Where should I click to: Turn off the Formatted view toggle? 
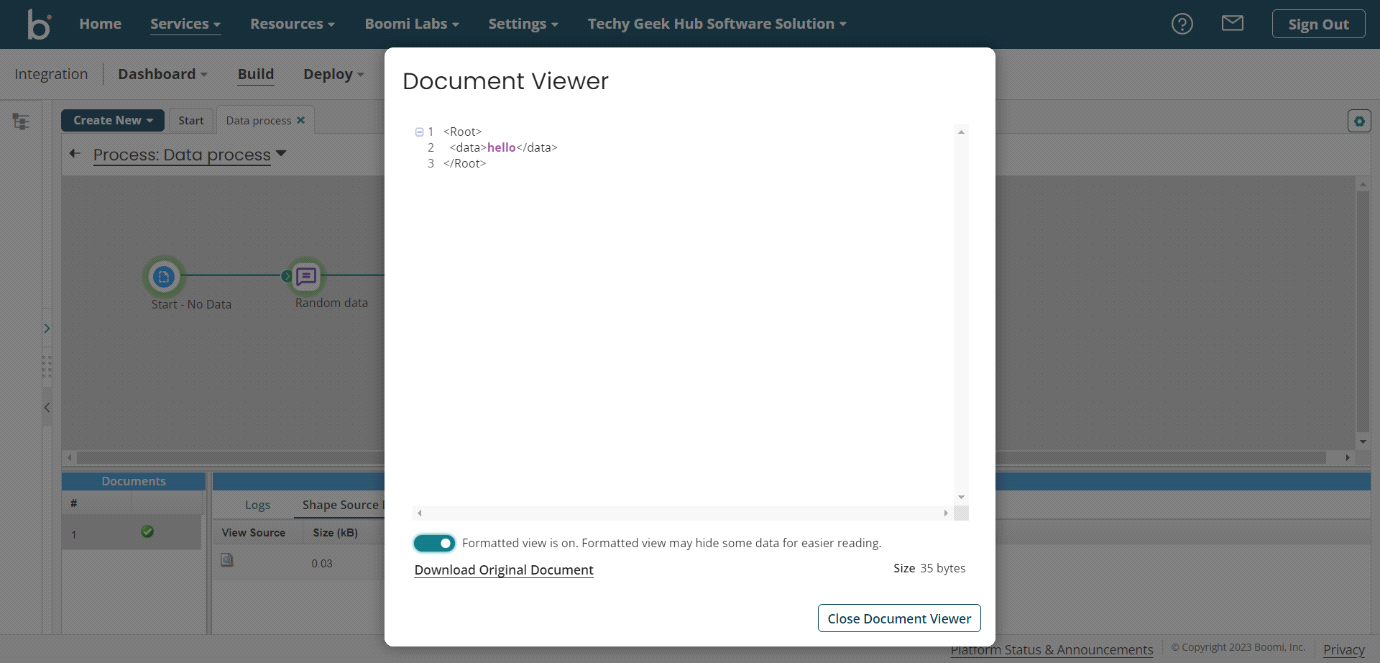pyautogui.click(x=434, y=543)
